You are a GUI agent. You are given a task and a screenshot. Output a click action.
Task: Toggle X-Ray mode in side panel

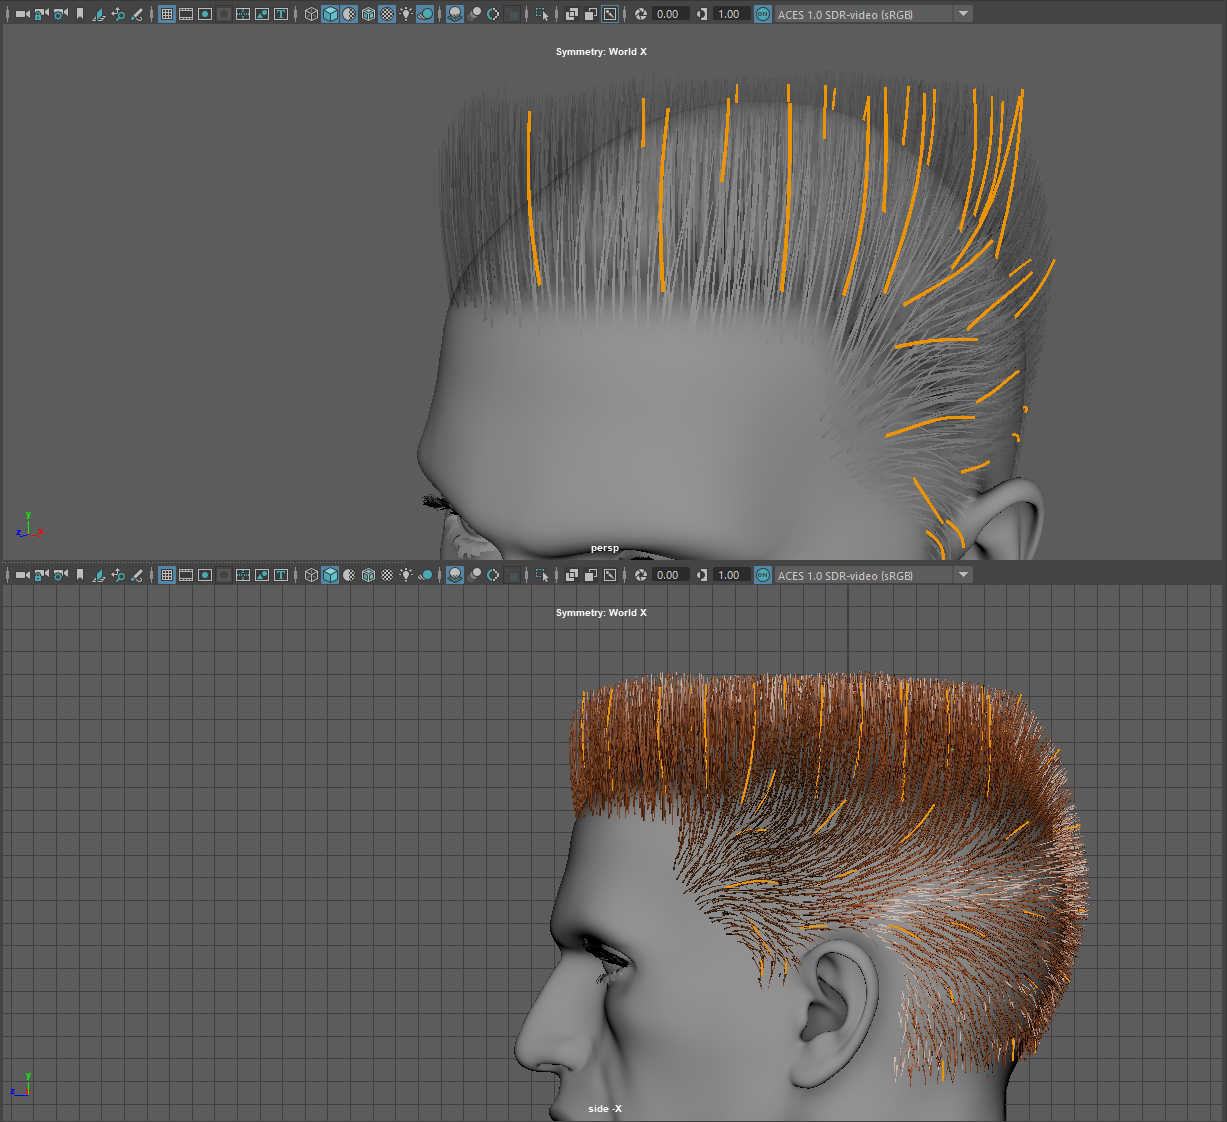[572, 575]
